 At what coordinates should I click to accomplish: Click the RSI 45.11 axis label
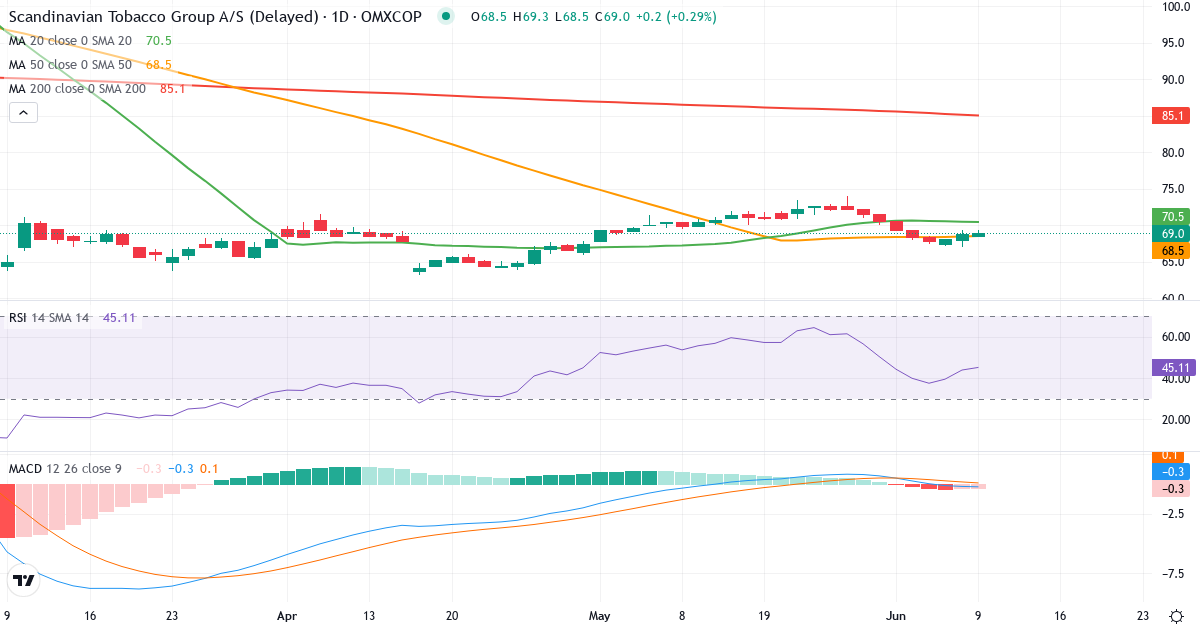1172,367
